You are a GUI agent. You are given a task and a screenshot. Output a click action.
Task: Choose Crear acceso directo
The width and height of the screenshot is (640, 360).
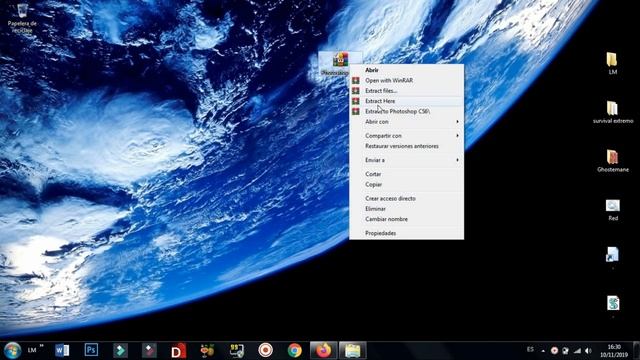click(x=407, y=198)
